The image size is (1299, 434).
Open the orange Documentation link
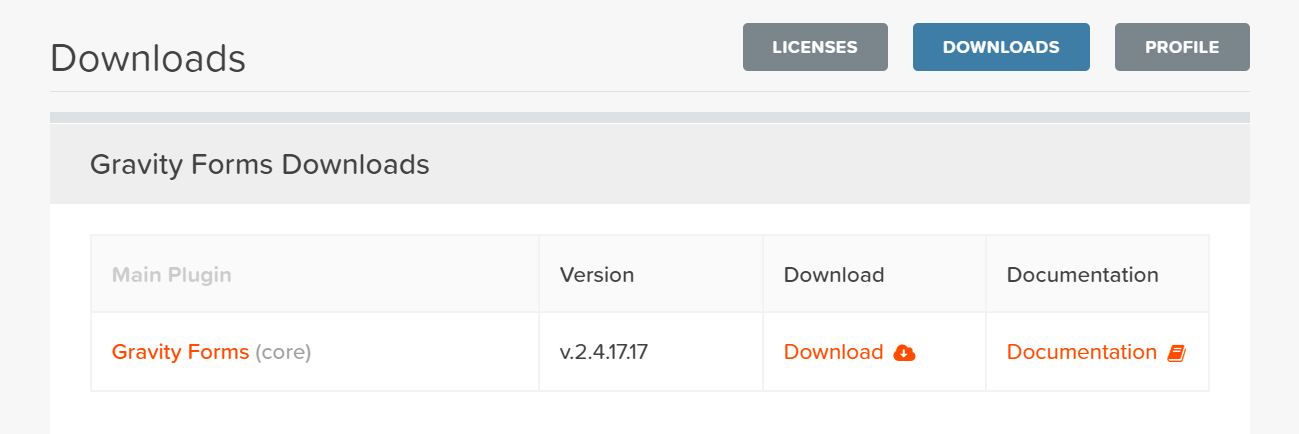coord(1081,352)
